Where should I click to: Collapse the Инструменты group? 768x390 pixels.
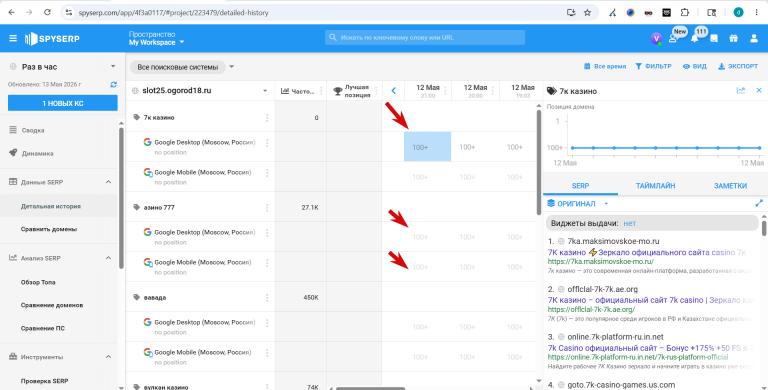click(108, 357)
